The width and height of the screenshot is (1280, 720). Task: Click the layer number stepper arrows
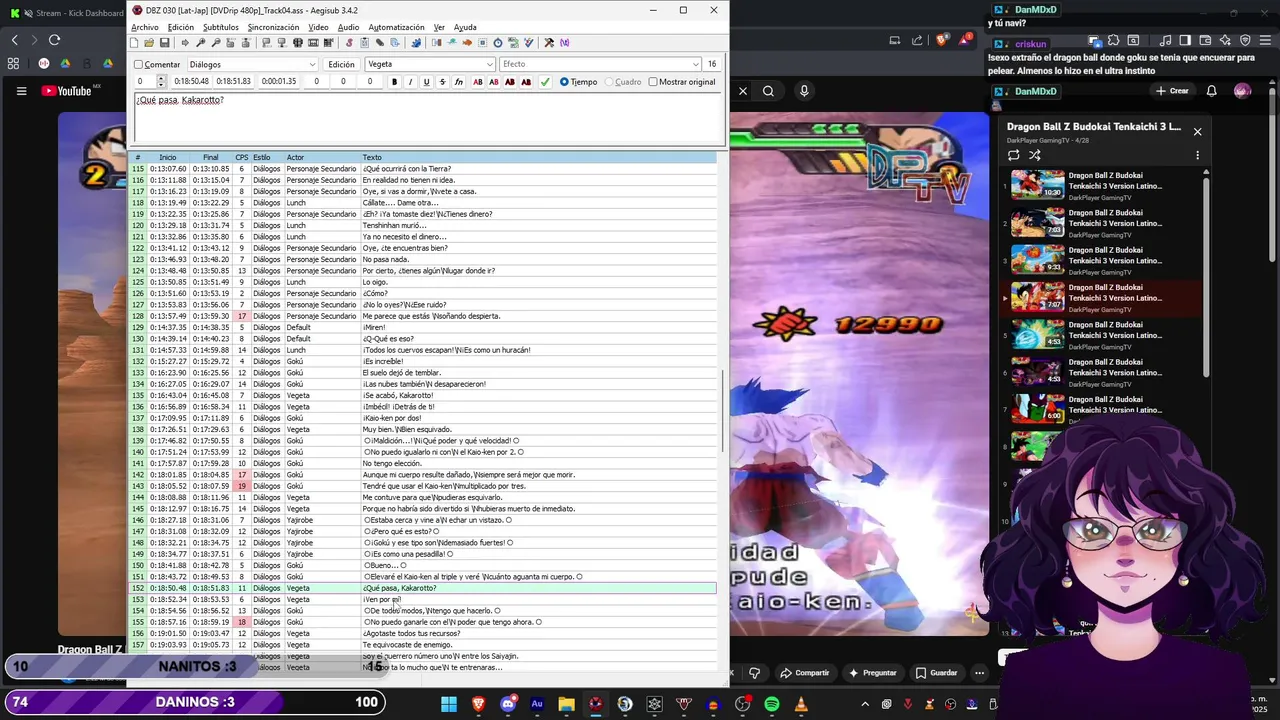coord(162,82)
